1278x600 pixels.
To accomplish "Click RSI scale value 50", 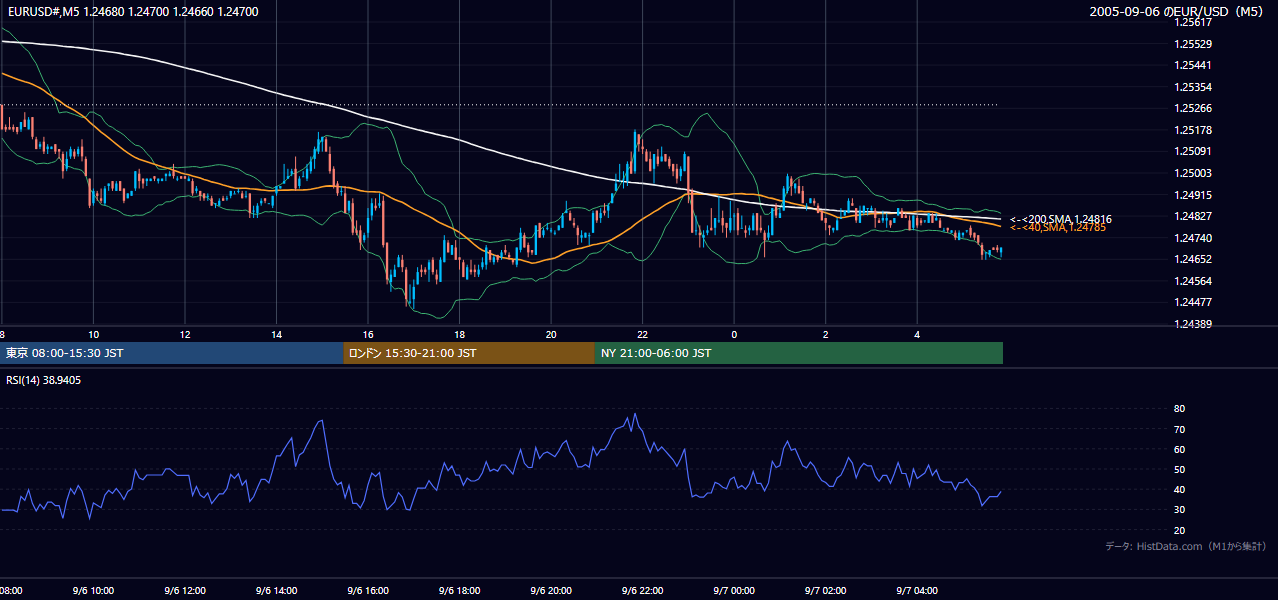I will pos(1179,470).
